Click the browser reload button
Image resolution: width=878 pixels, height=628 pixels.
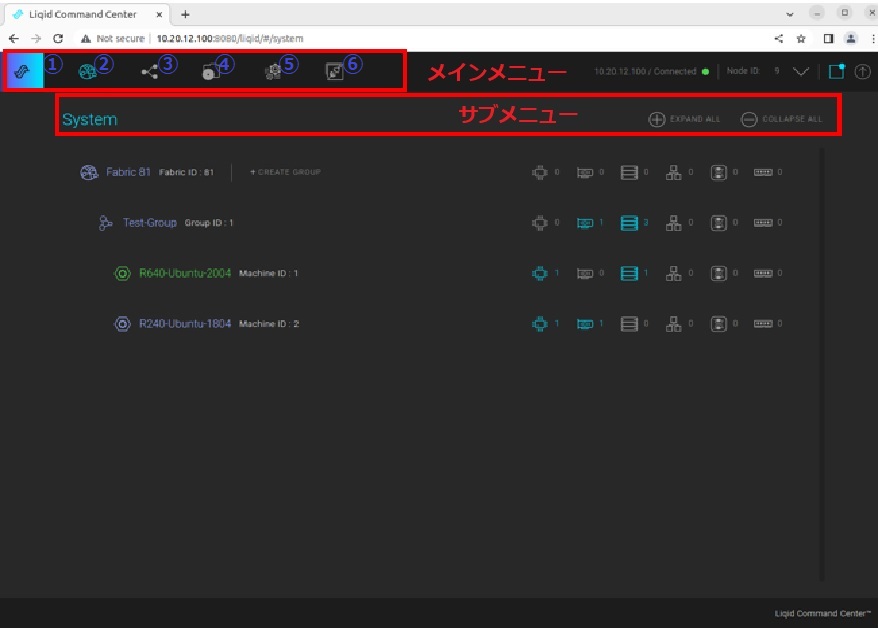(x=58, y=39)
